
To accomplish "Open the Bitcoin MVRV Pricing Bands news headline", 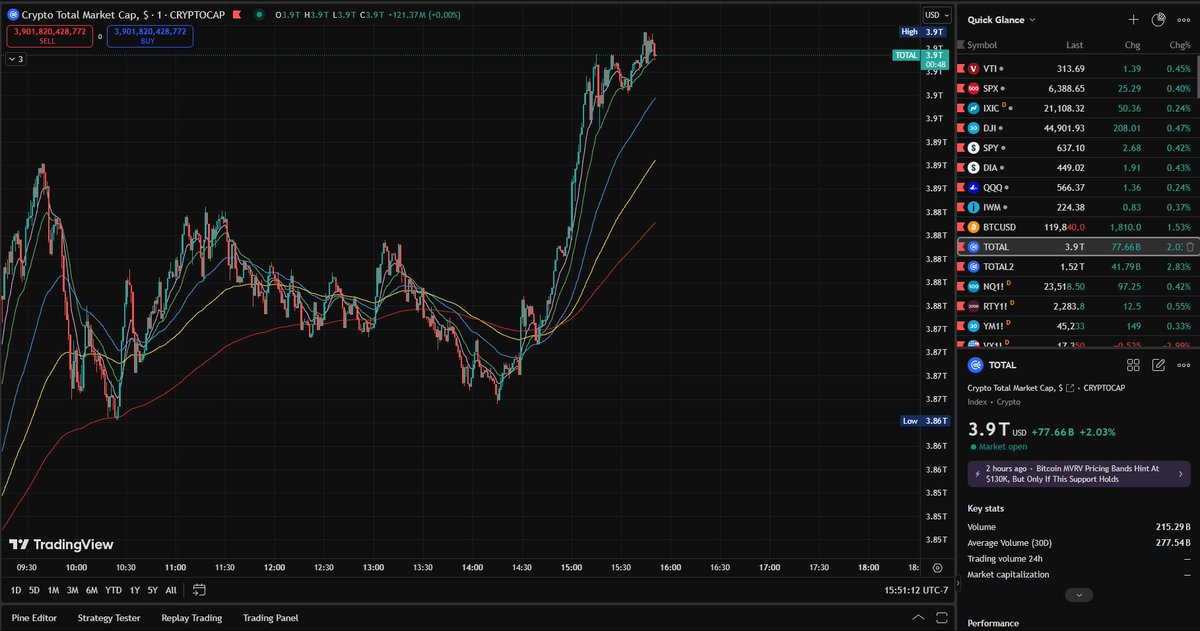I will [x=1078, y=474].
